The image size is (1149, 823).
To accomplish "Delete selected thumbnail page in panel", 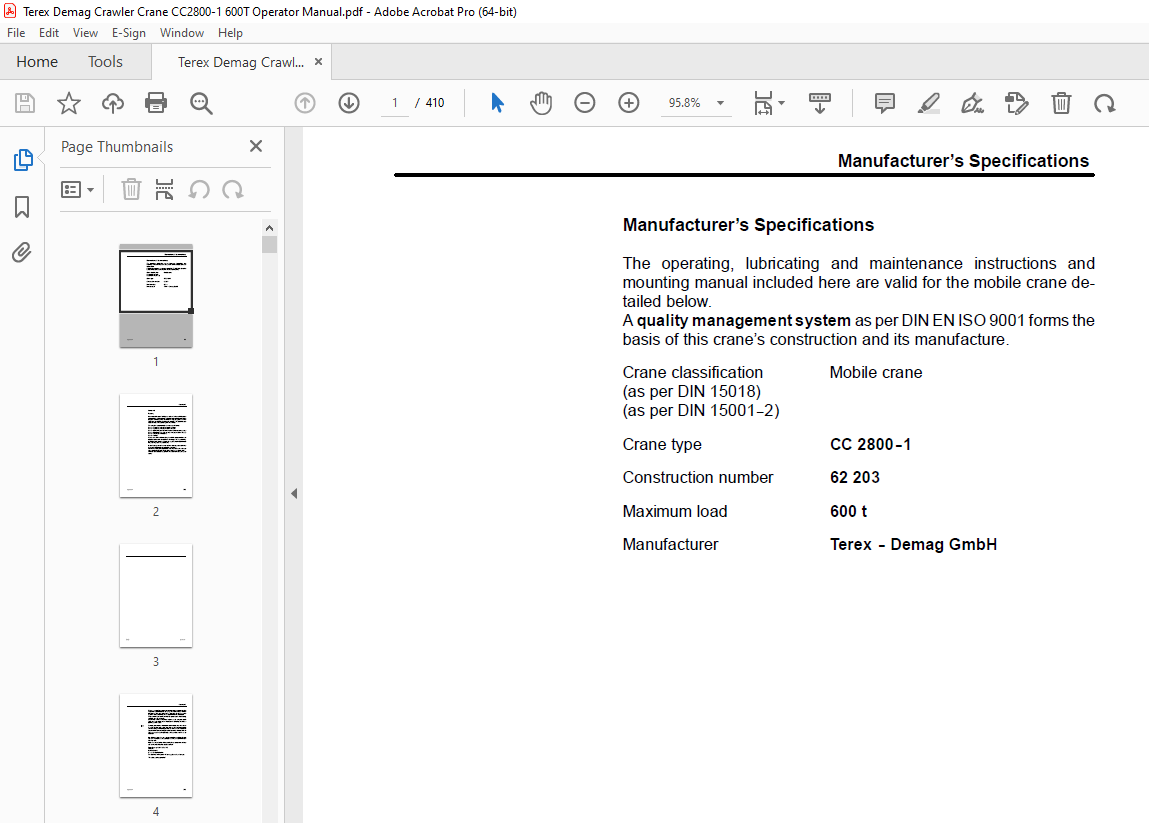I will tap(131, 190).
